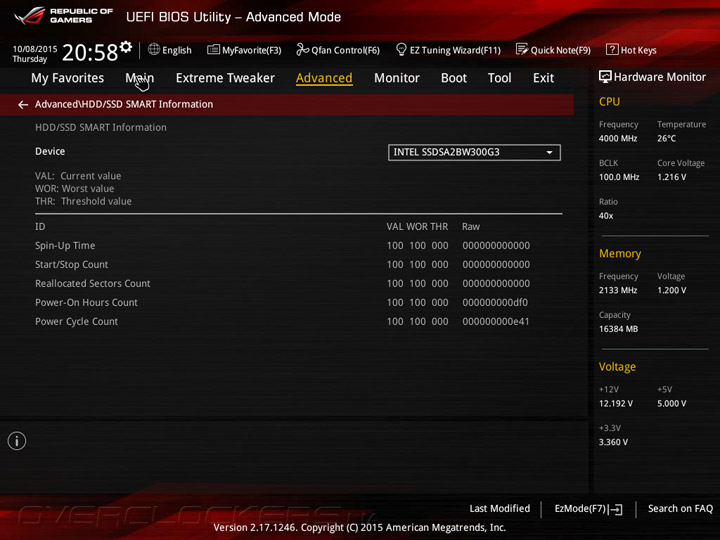Click the Core Voltage 1.216 V value
Screen dimensions: 720x540
[x=671, y=177]
